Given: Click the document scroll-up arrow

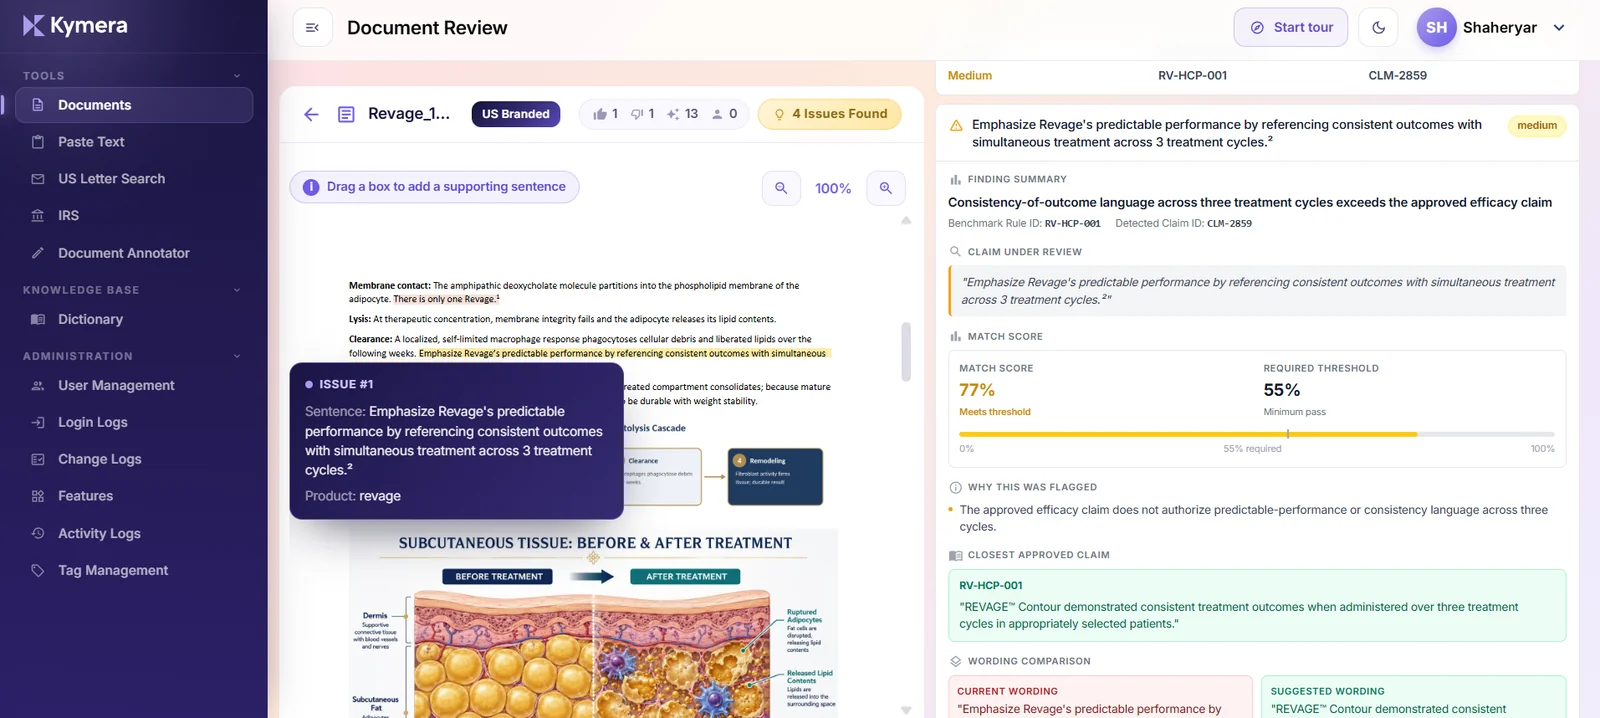Looking at the screenshot, I should [x=906, y=220].
